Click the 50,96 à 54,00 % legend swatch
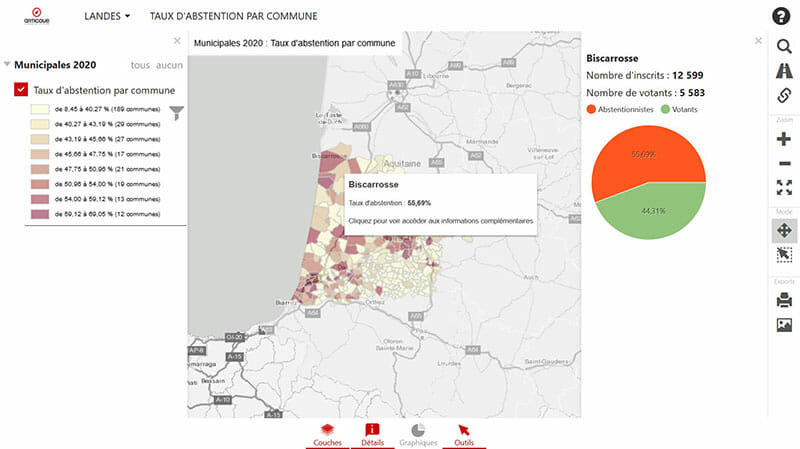 40,184
